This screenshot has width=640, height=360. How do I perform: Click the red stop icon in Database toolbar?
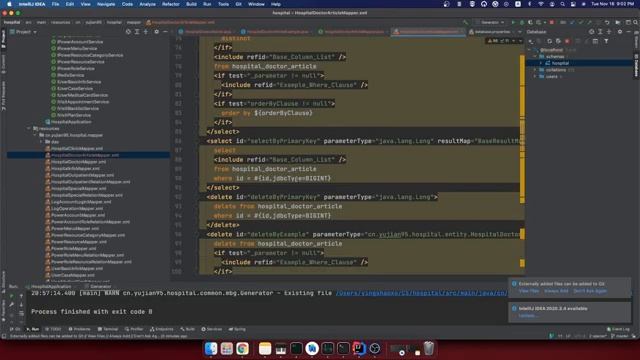[567, 41]
